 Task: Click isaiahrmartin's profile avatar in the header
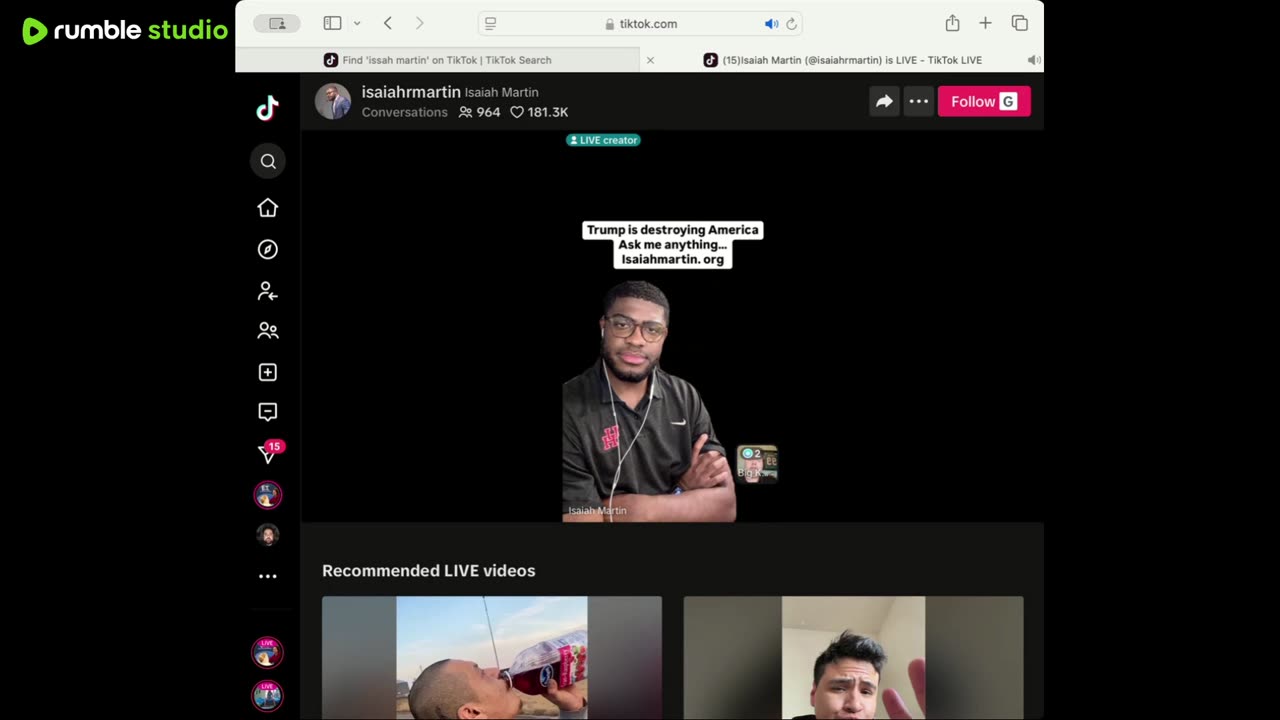point(333,101)
